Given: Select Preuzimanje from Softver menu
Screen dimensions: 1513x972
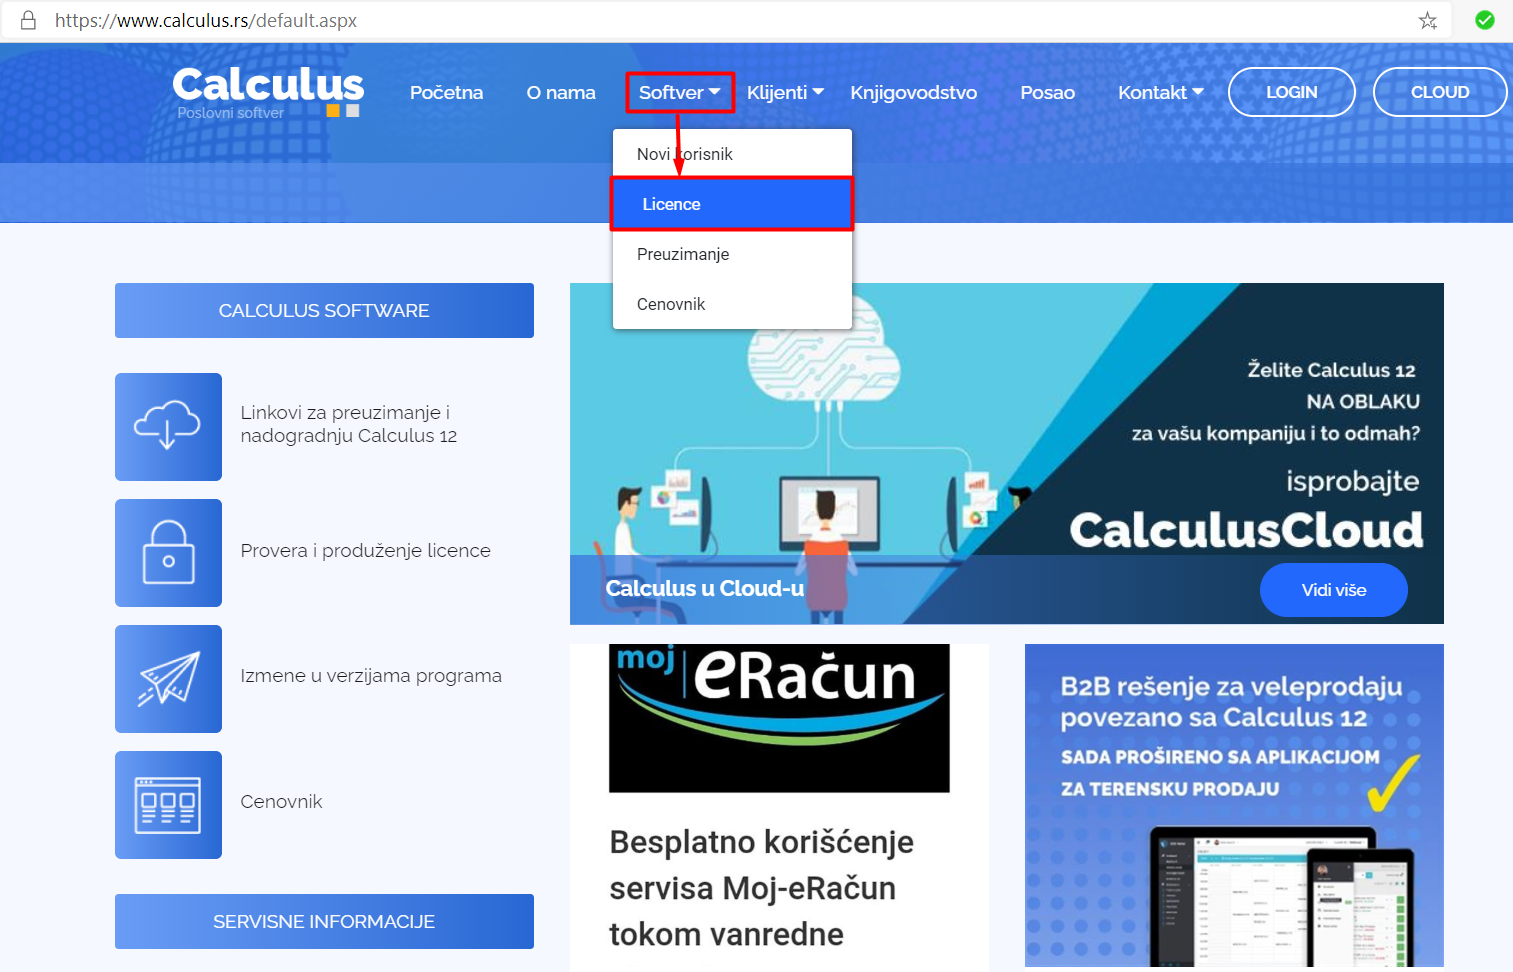Looking at the screenshot, I should click(x=732, y=254).
